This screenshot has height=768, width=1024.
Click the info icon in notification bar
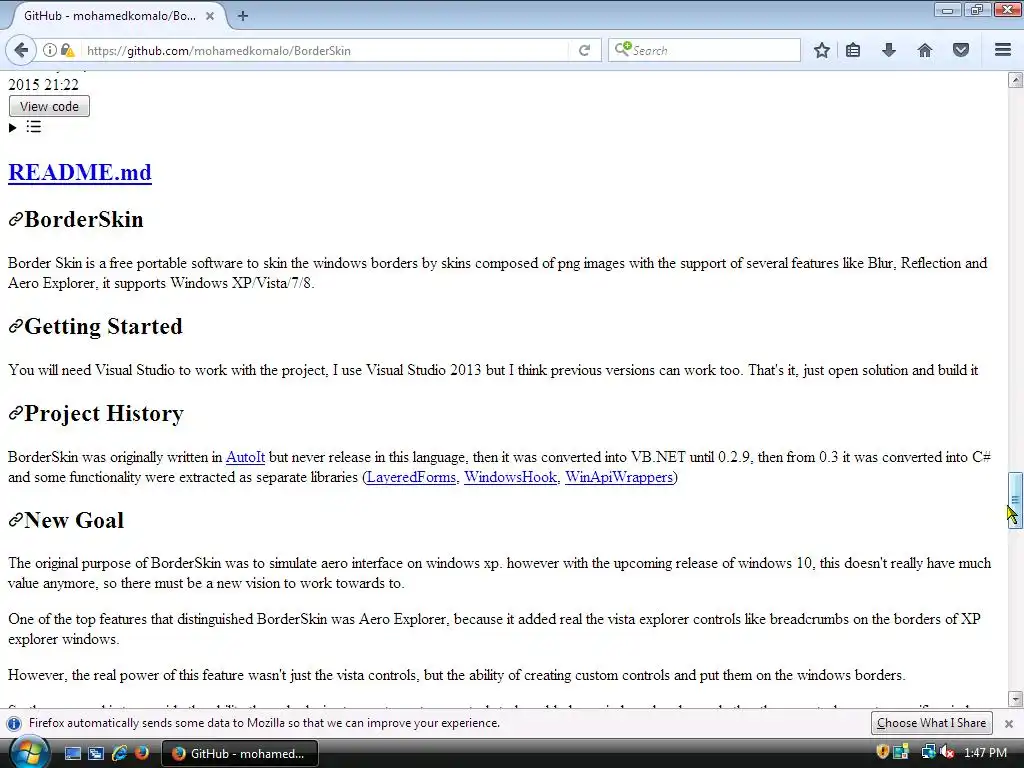14,724
